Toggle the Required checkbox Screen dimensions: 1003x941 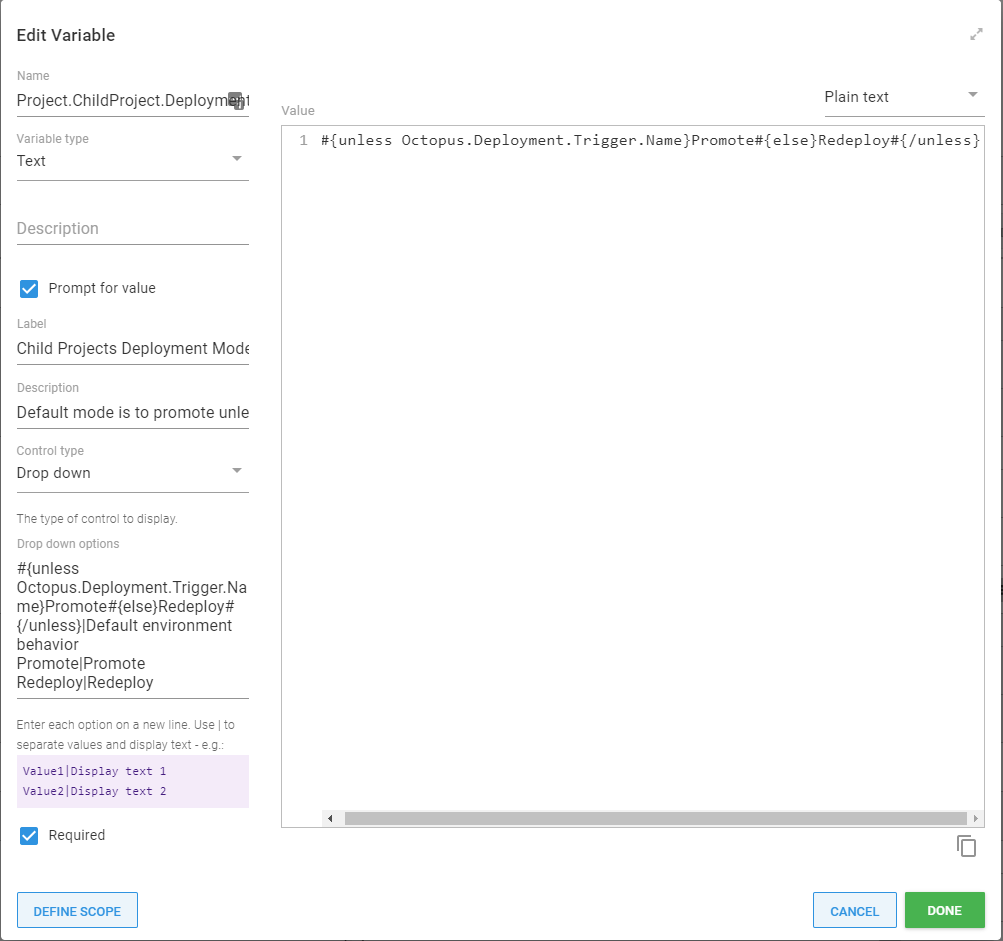30,836
